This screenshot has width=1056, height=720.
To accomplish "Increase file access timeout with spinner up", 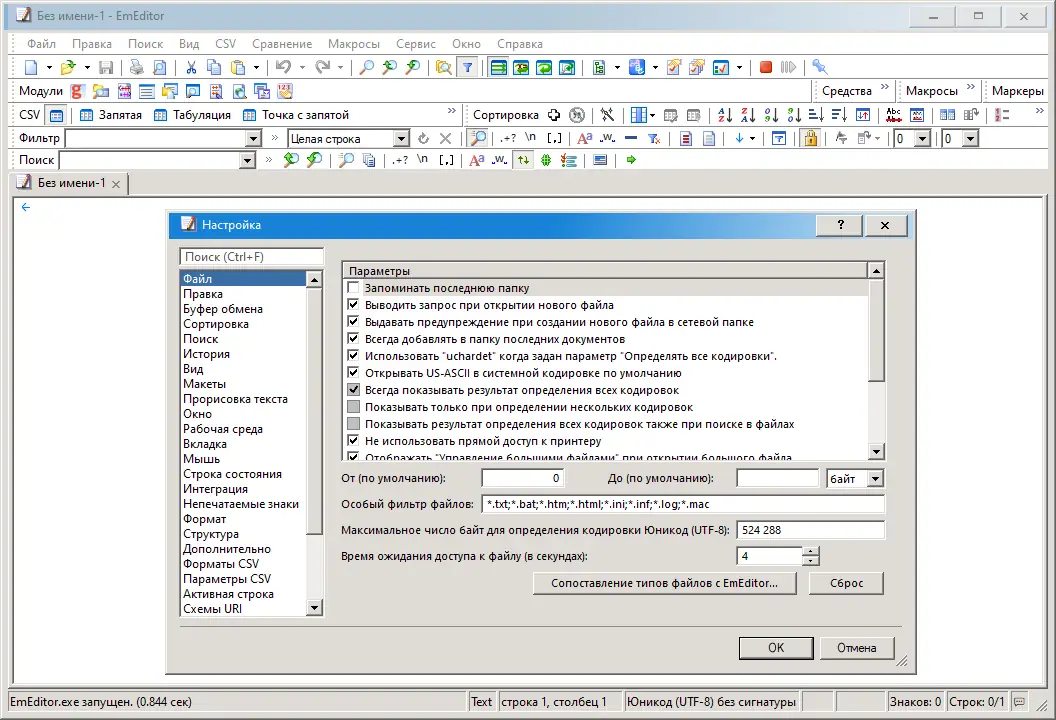I will tap(812, 552).
